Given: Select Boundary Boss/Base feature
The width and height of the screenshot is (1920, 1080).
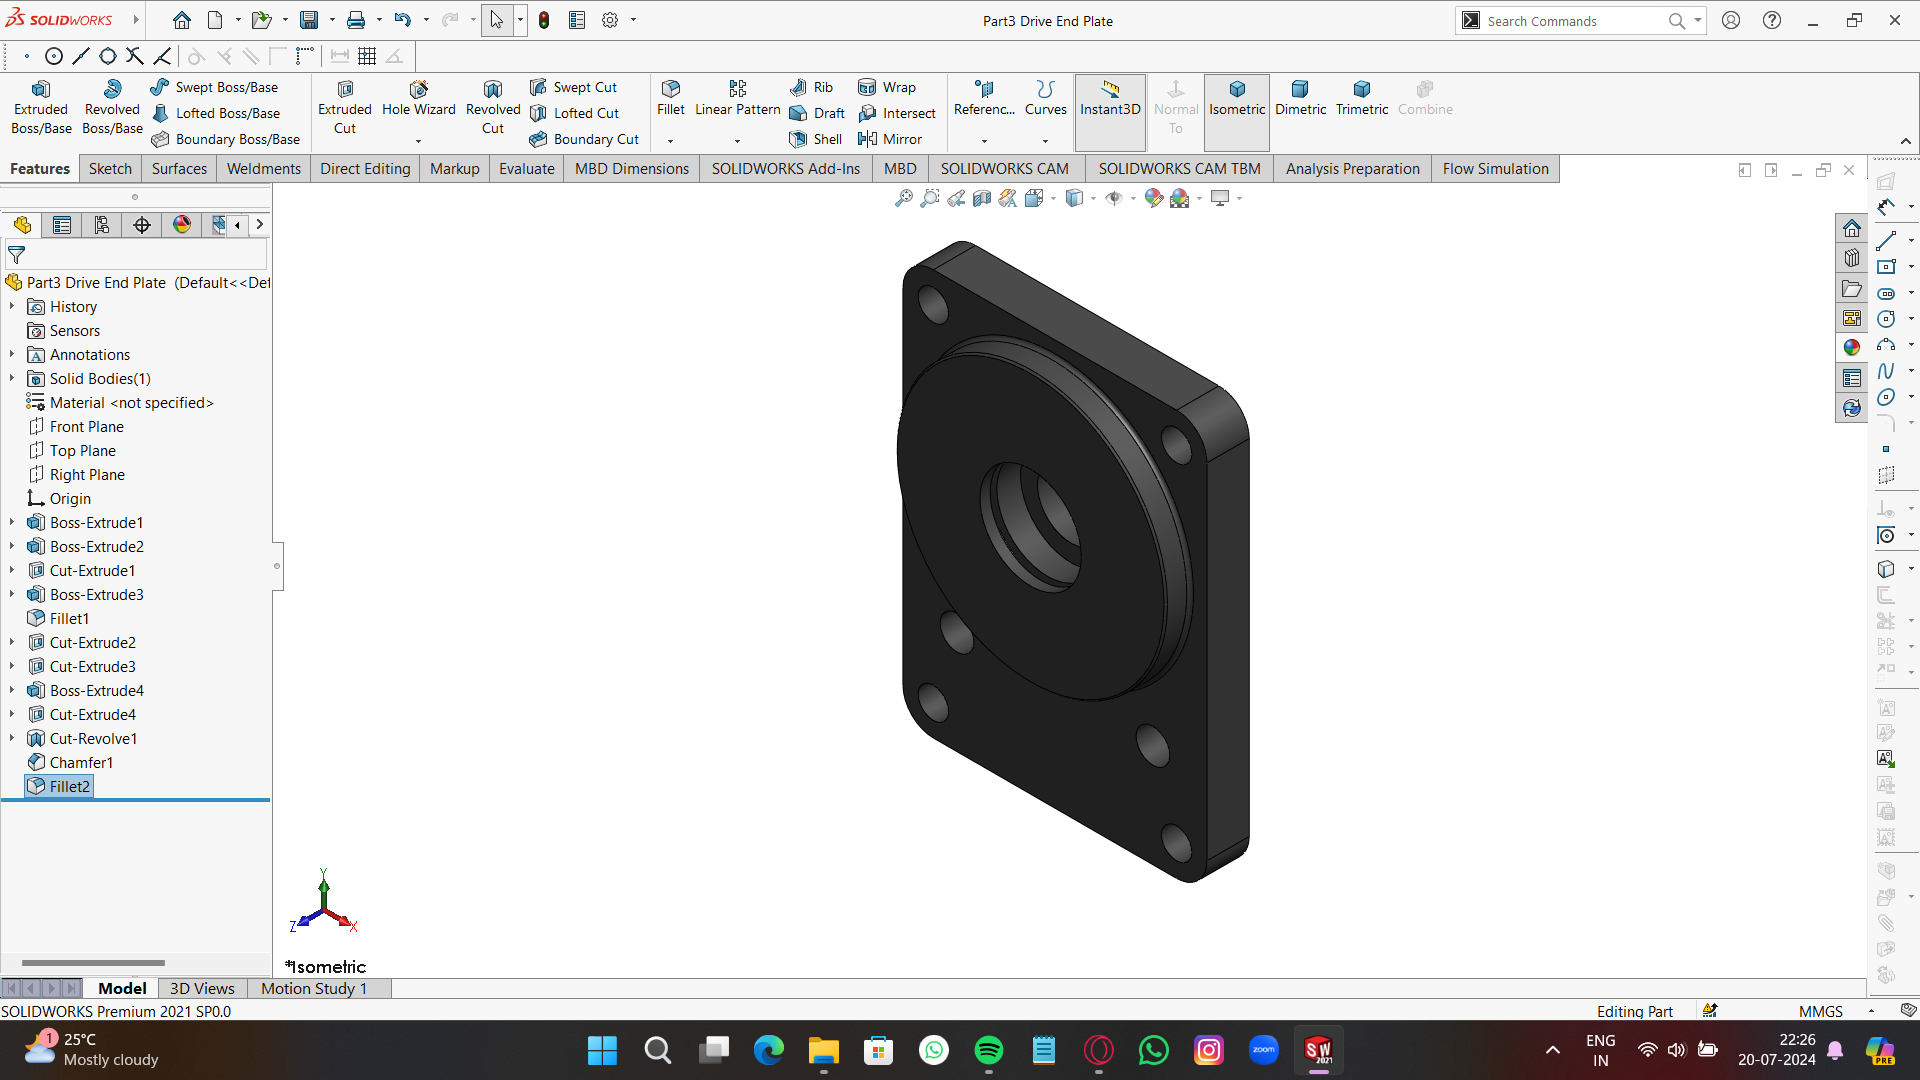Looking at the screenshot, I should click(226, 139).
